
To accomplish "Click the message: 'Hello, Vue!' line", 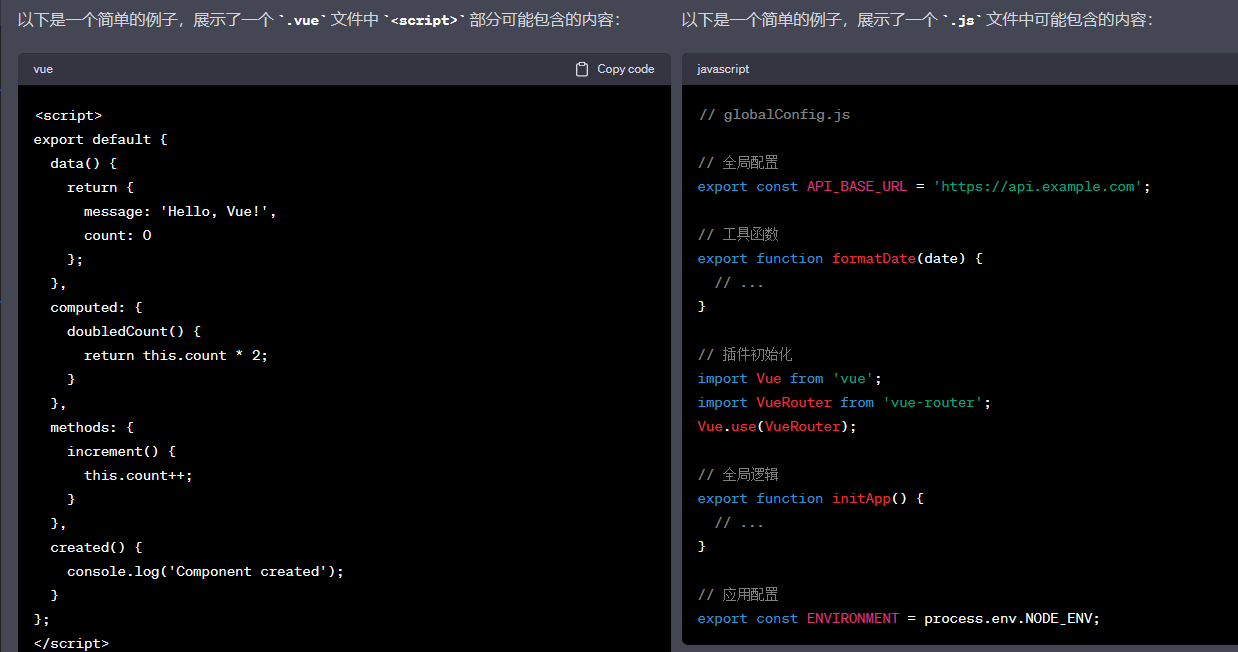I will point(180,211).
